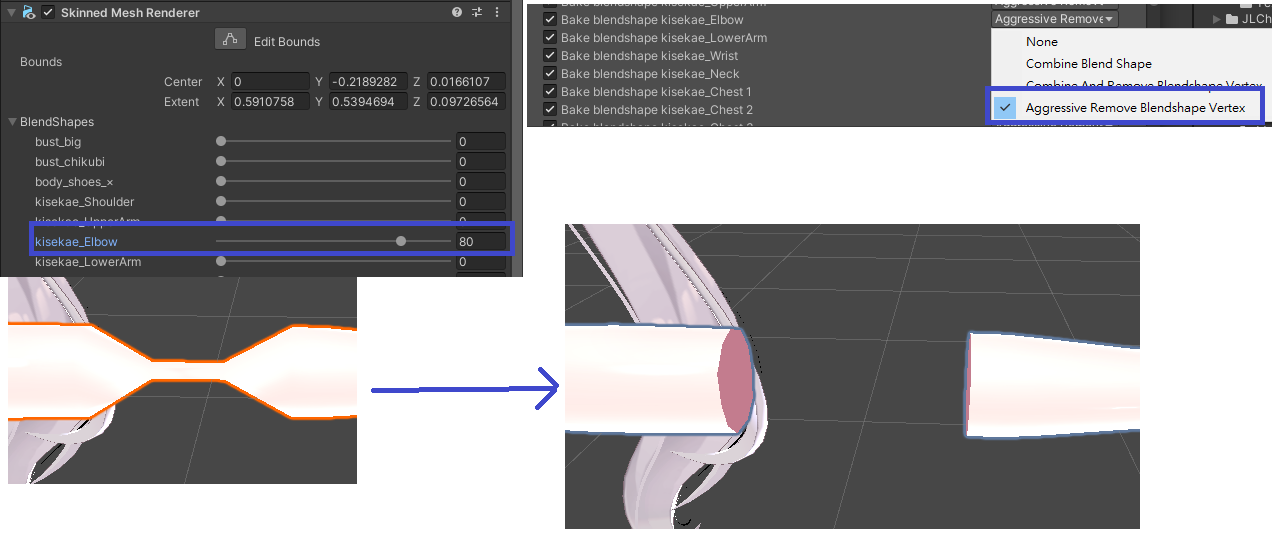Click the kisekae_LowerArm blendshape slider
Image resolution: width=1272 pixels, height=537 pixels.
click(334, 262)
